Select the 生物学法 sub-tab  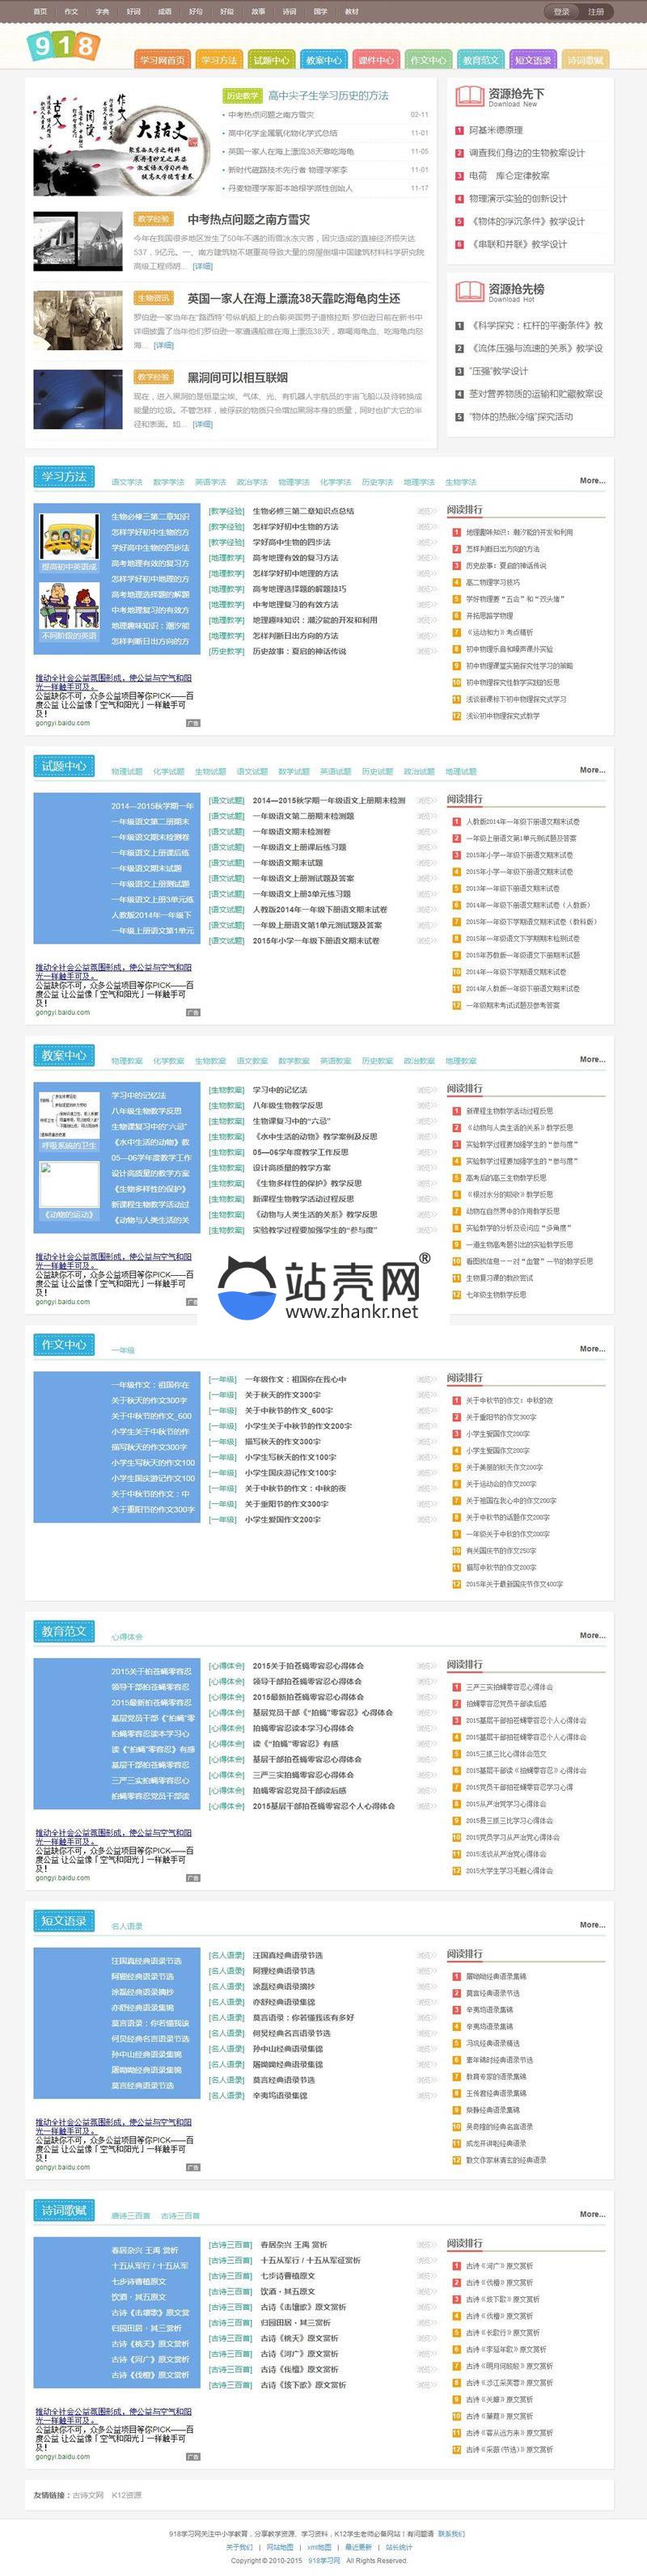tap(461, 482)
